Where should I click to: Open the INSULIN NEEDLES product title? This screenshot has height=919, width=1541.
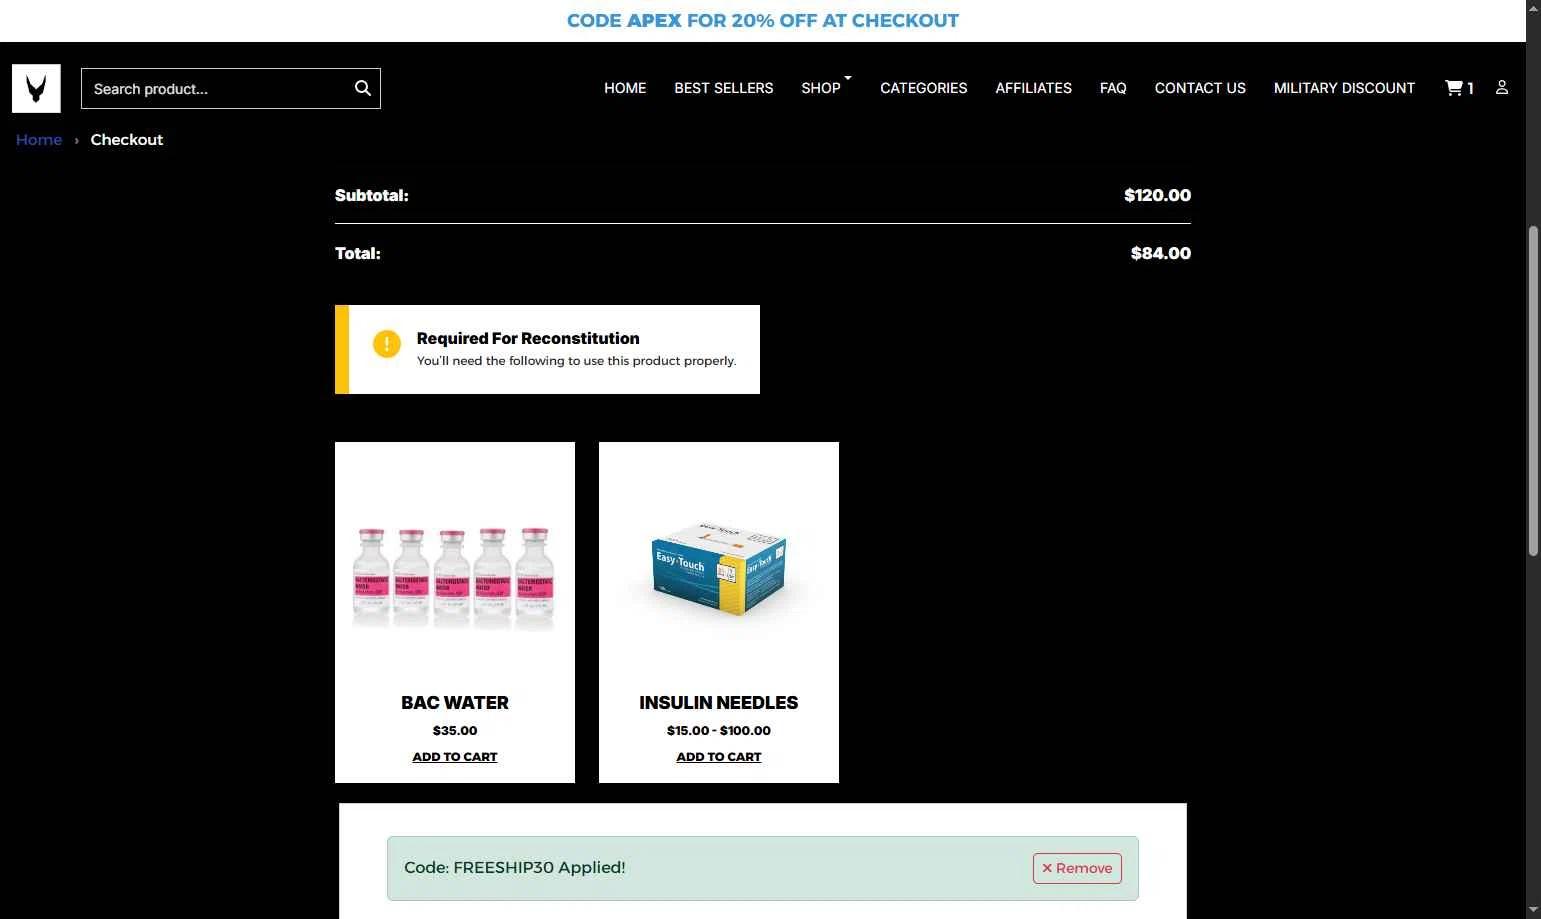[719, 703]
